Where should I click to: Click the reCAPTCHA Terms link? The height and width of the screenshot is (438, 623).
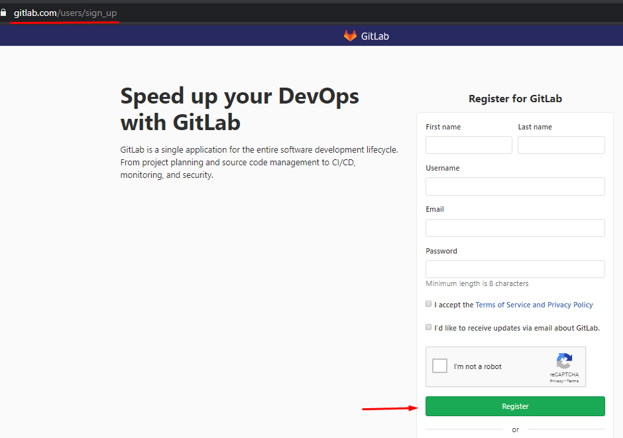point(573,381)
